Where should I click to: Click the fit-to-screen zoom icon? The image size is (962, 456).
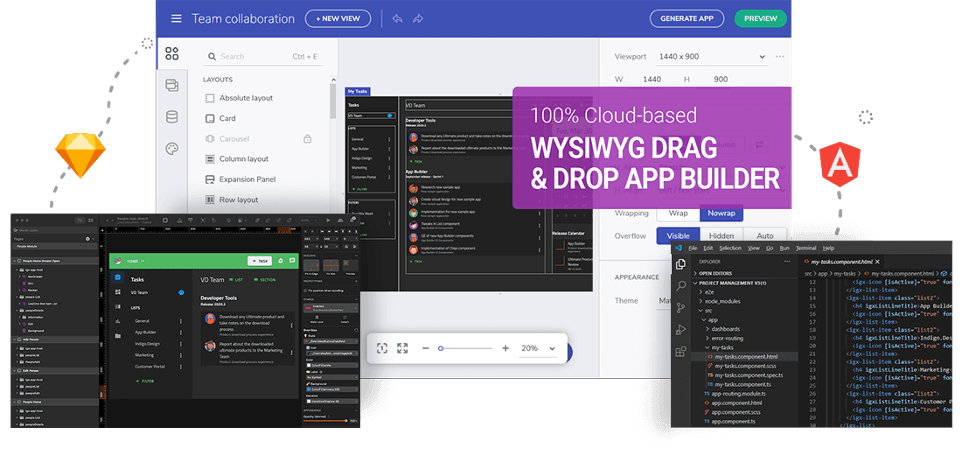point(382,348)
